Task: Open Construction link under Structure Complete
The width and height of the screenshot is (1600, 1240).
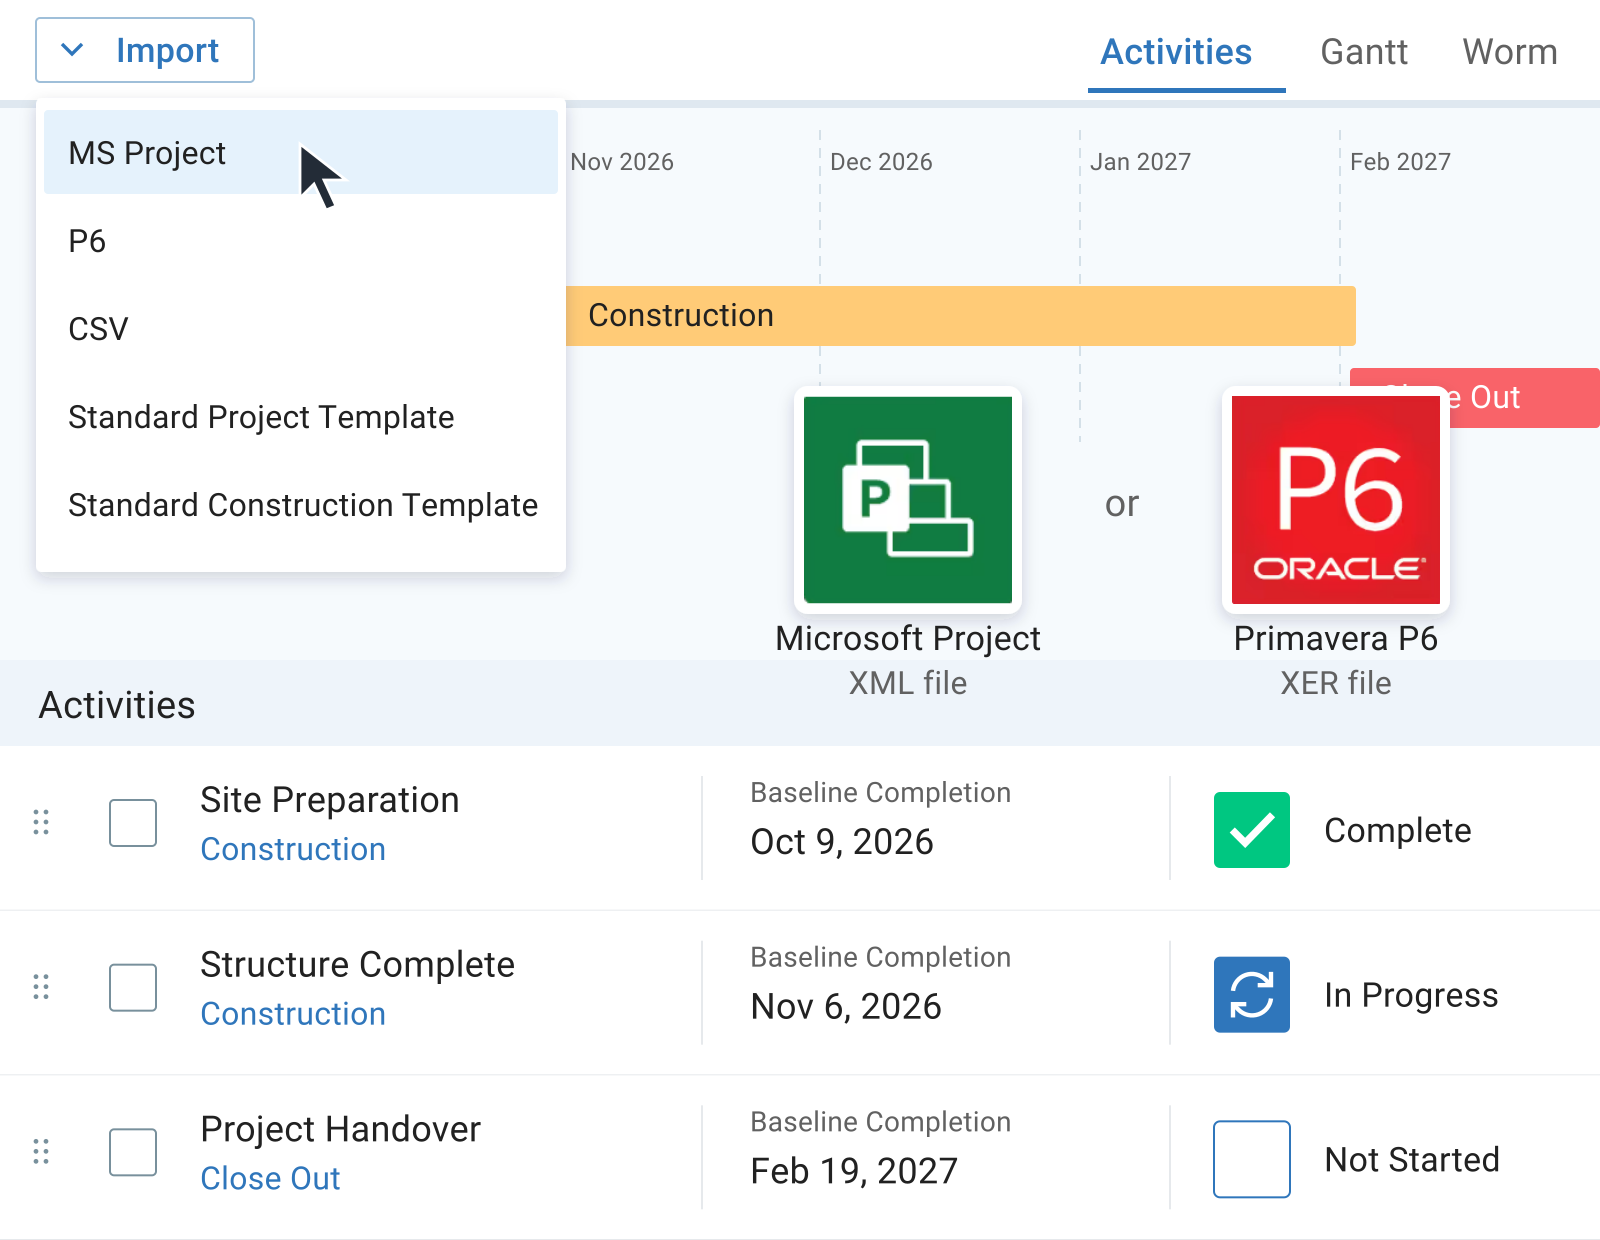Action: click(x=293, y=1014)
